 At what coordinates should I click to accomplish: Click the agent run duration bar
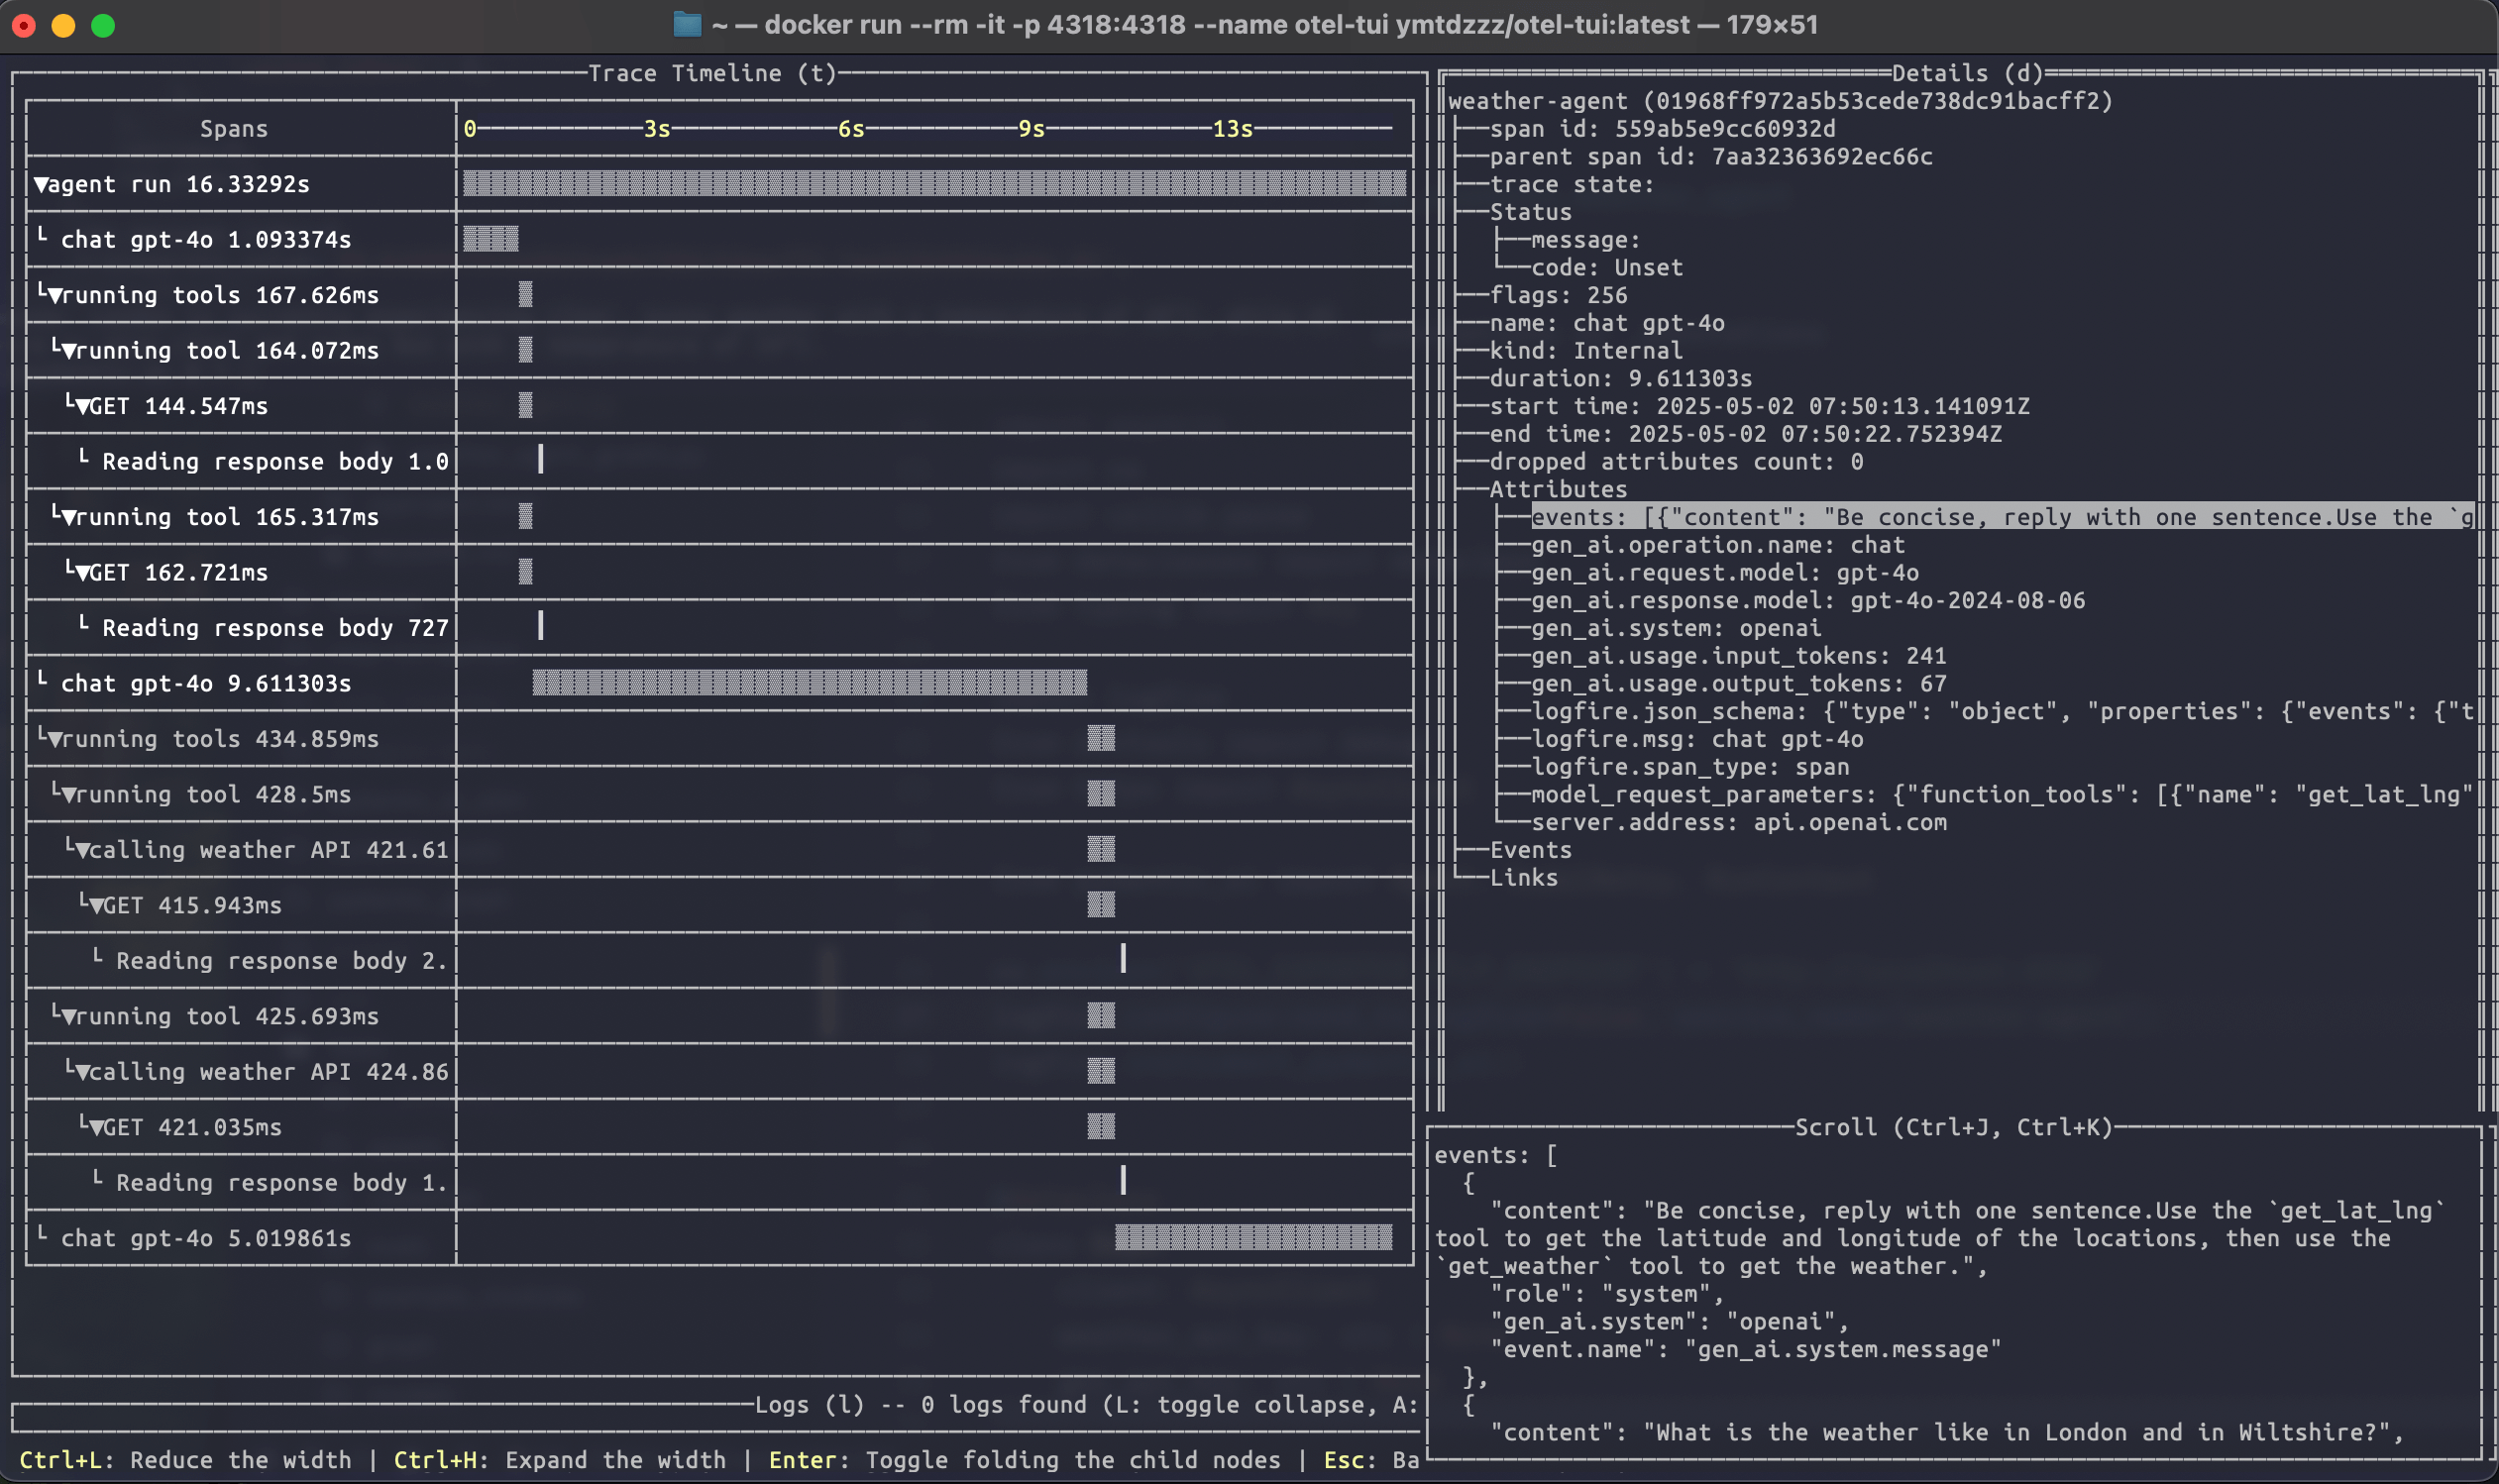(x=934, y=184)
